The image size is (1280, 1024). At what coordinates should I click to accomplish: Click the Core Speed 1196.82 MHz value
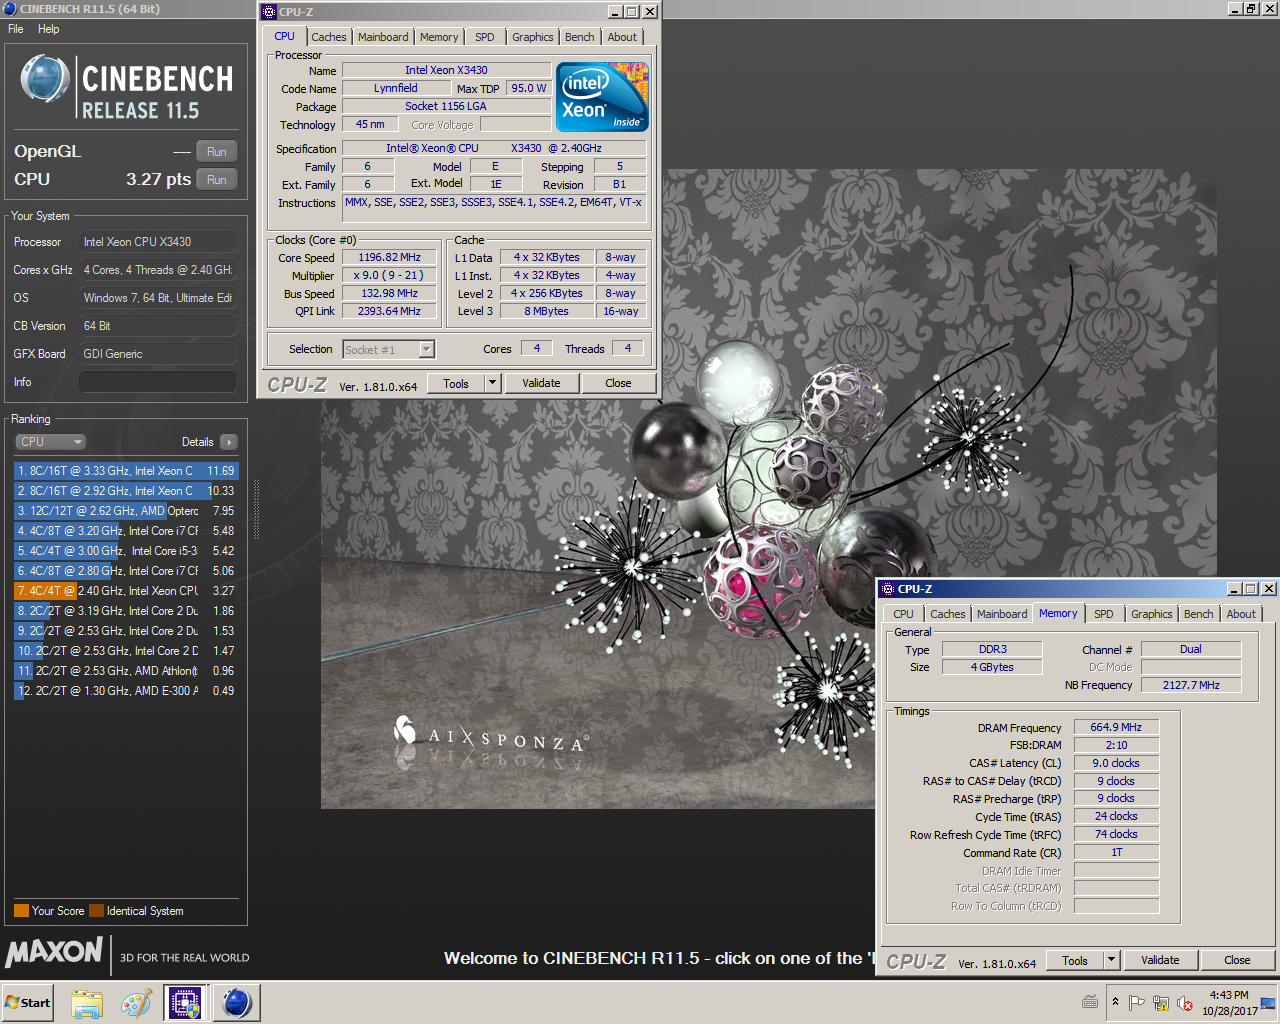click(x=389, y=257)
